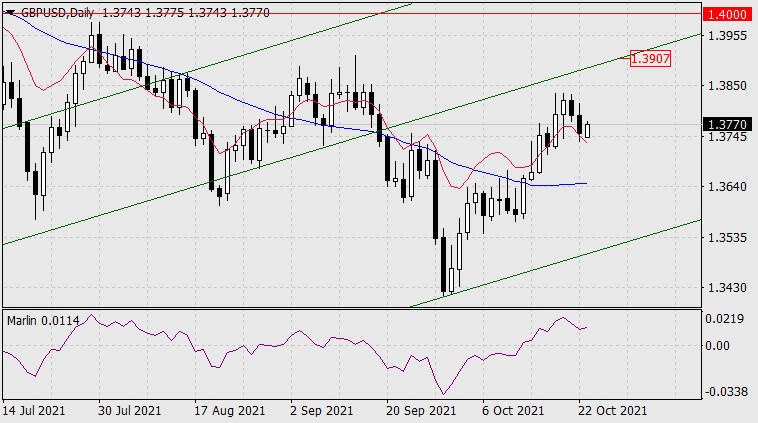Click the 30 Jul 2021 date label
Viewport: 758px width, 423px height.
(x=129, y=411)
